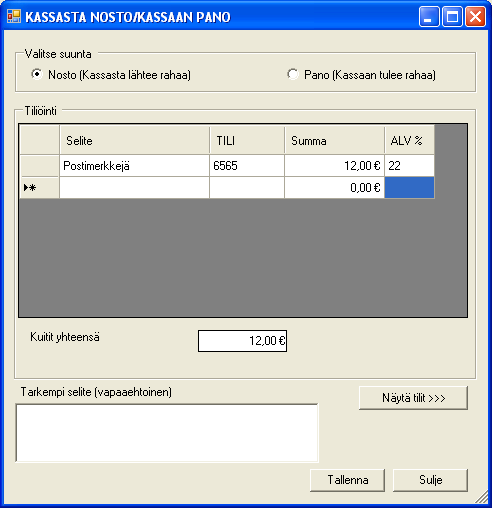
Task: Maximize the Kassasta nosto window
Action: coord(452,16)
